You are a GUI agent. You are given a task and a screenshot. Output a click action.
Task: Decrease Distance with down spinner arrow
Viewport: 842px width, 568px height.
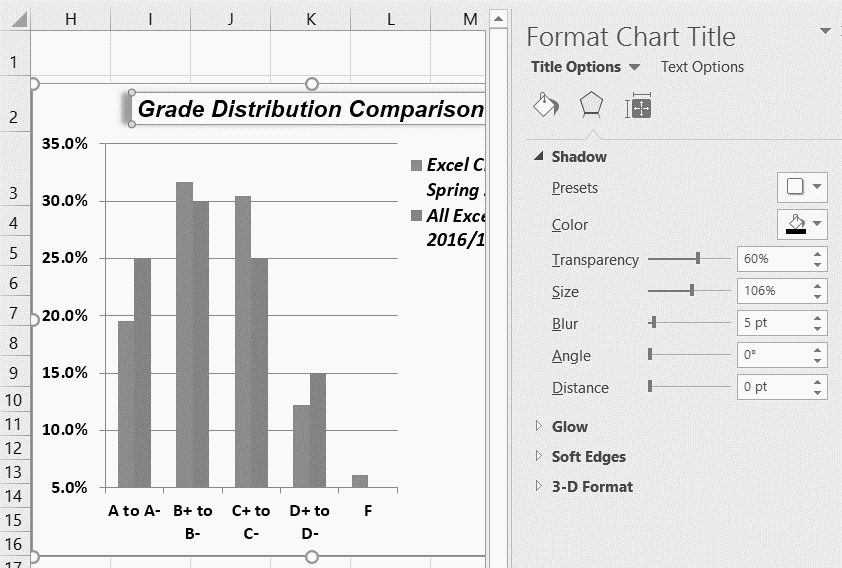point(817,392)
